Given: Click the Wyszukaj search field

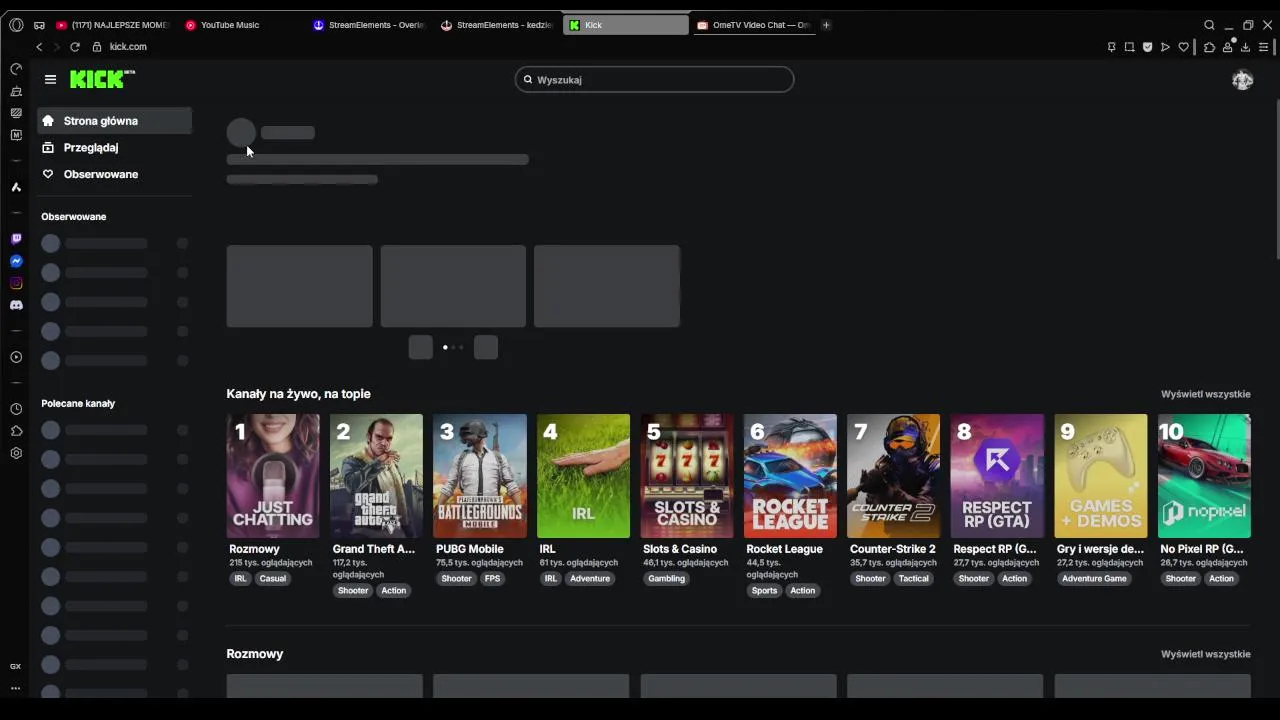Looking at the screenshot, I should (x=654, y=80).
